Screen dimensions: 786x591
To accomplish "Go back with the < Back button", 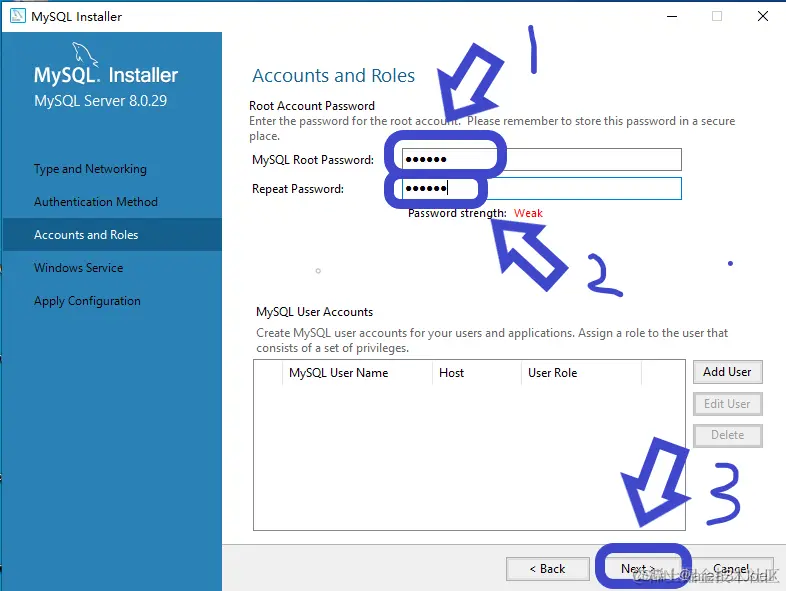I will tap(547, 569).
